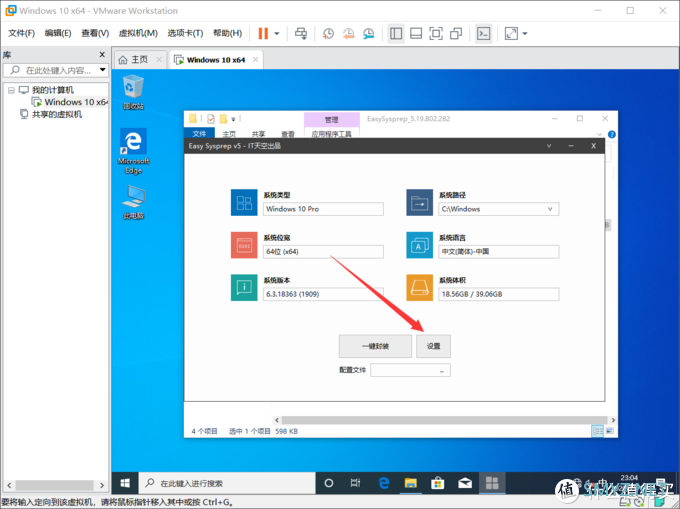Click the Explorer horizontal scrollbar
The image size is (680, 509).
(444, 420)
